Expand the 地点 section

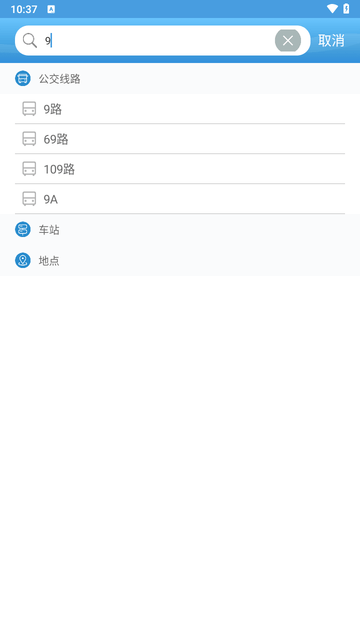click(180, 260)
